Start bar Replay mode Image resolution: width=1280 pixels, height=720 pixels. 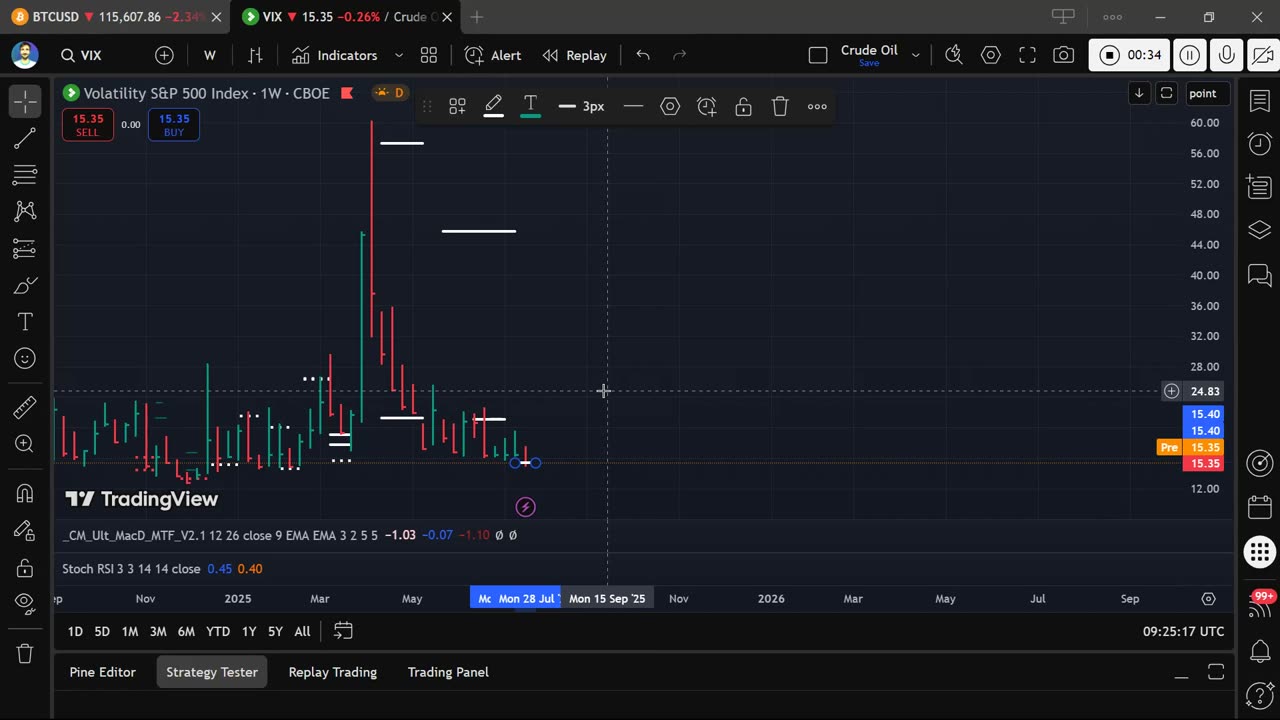tap(574, 55)
